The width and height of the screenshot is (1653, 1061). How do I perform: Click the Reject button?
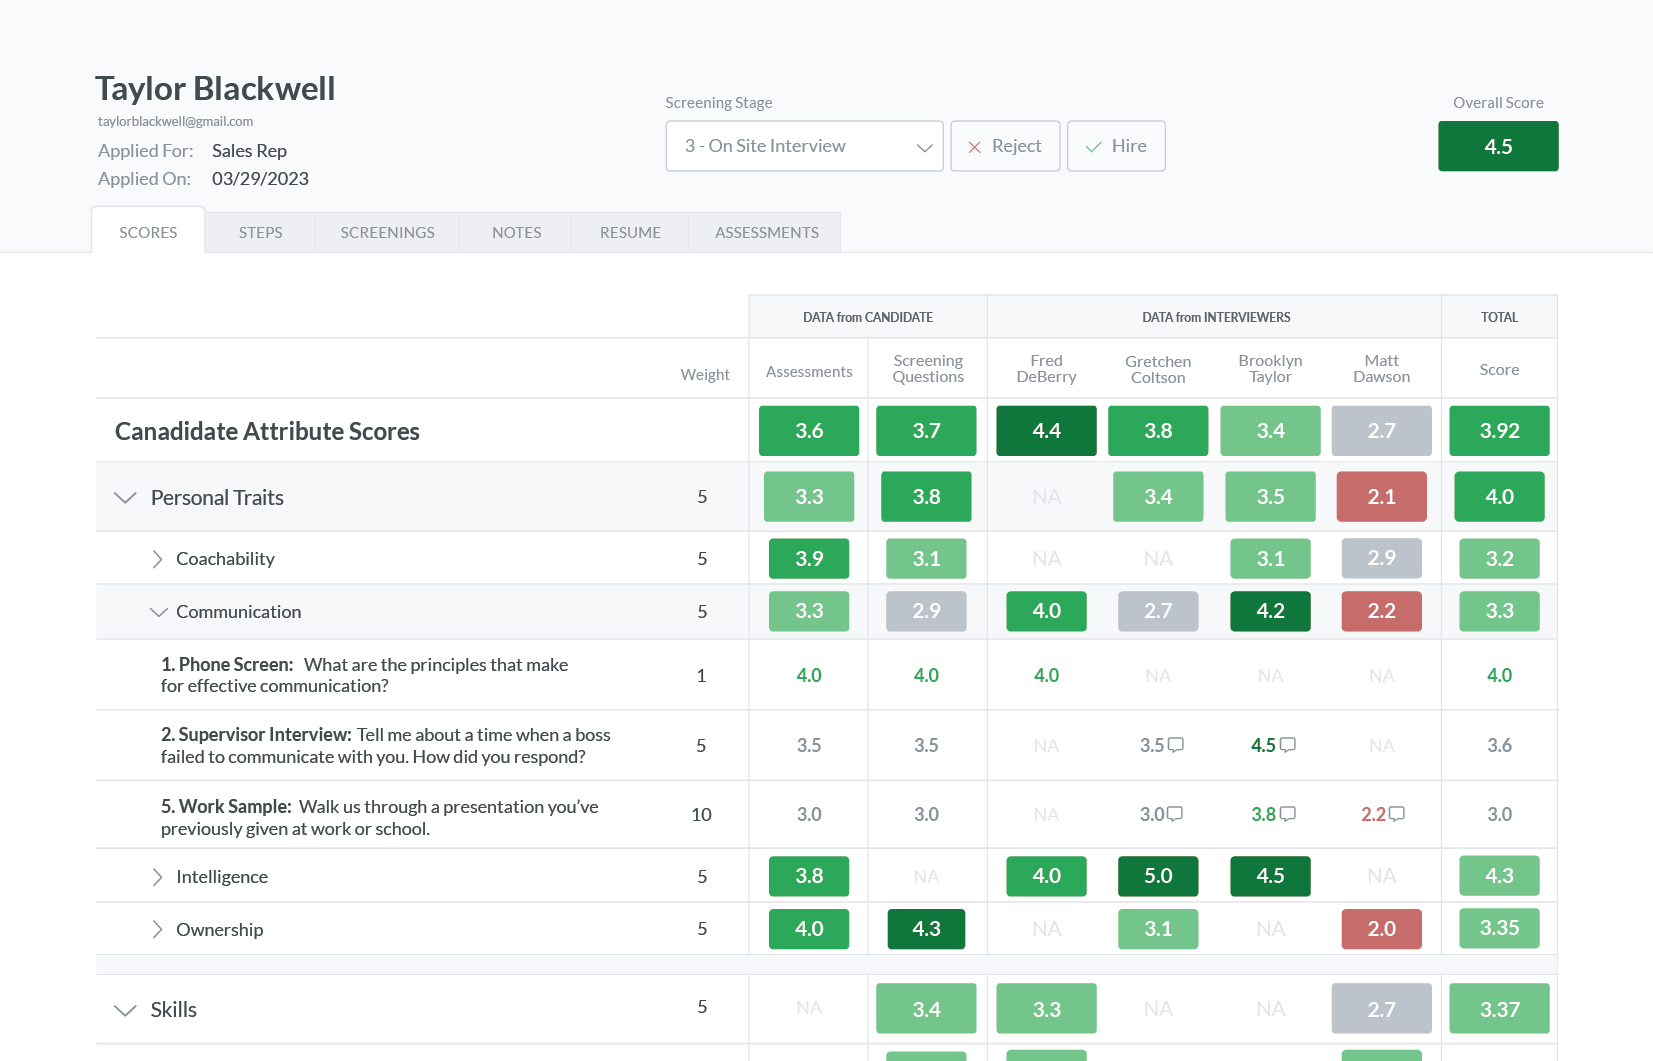click(x=1005, y=146)
